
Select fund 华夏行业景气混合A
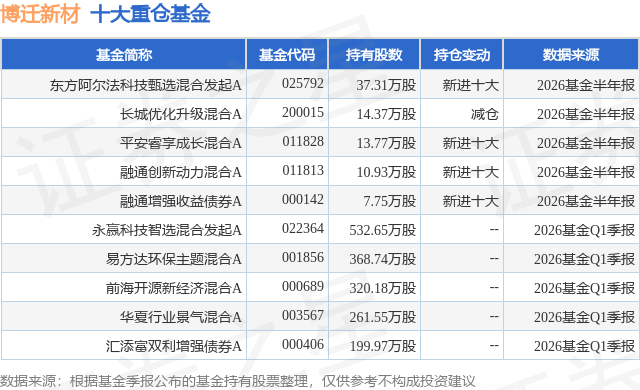tap(180, 317)
